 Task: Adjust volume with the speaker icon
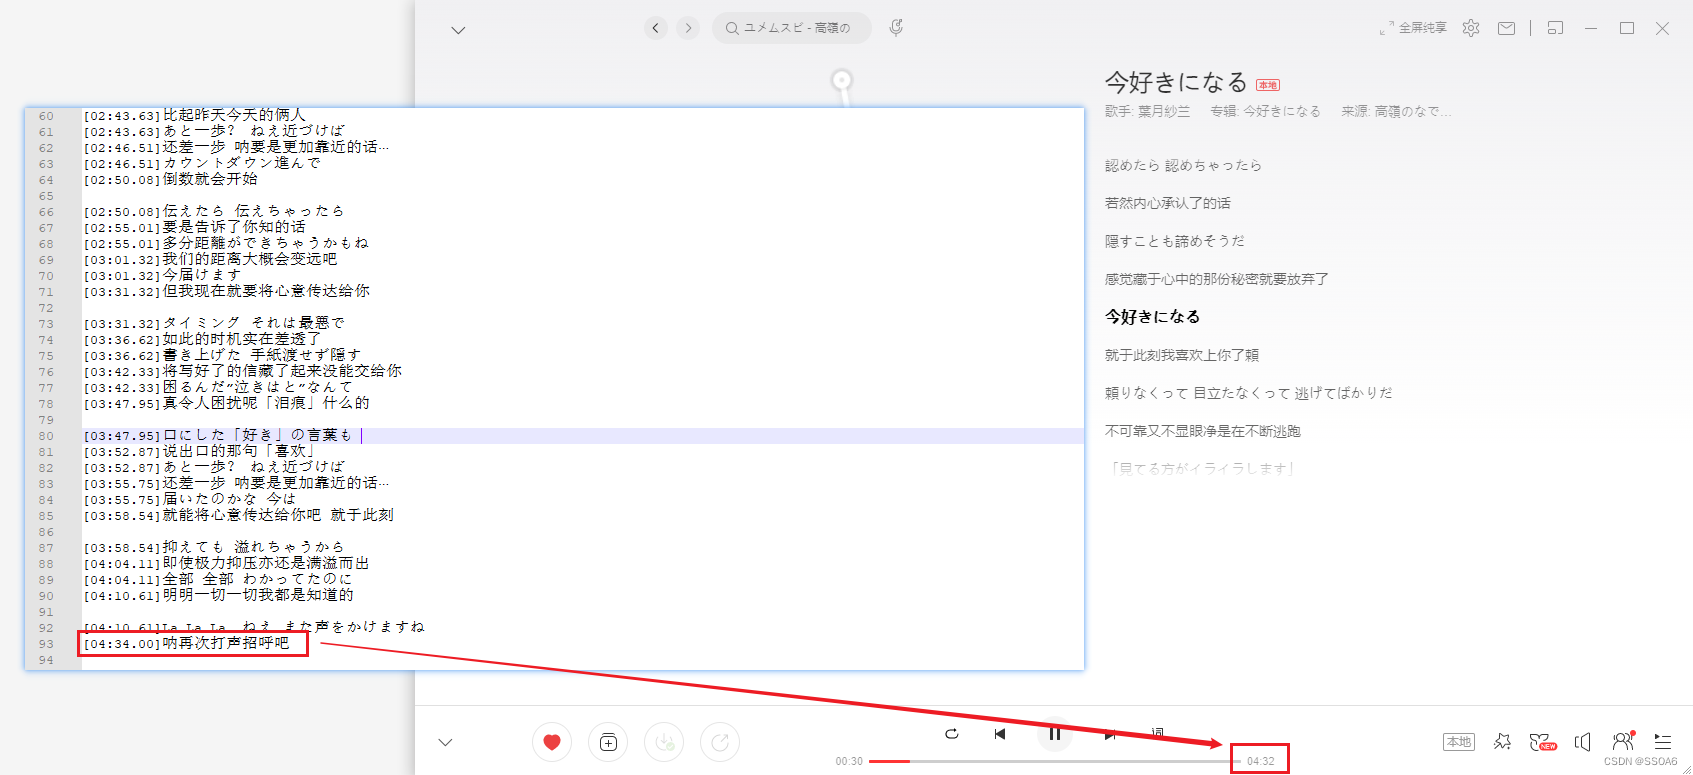[x=1583, y=742]
